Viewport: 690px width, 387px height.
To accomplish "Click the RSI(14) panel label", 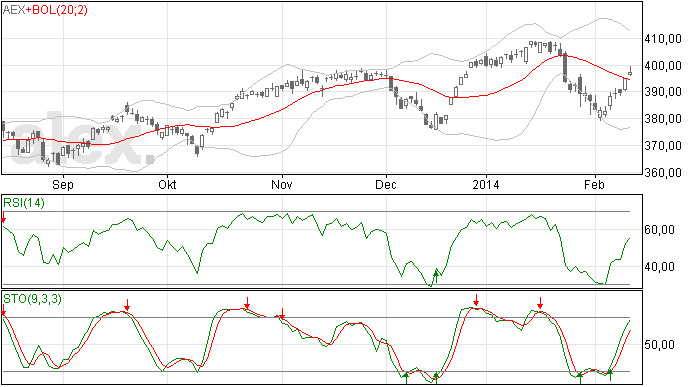I will (24, 203).
